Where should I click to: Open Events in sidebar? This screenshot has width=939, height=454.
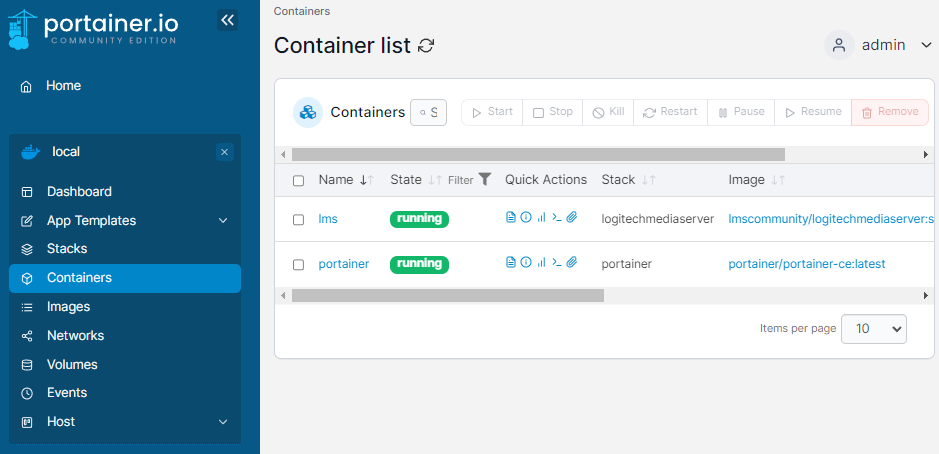click(x=125, y=393)
